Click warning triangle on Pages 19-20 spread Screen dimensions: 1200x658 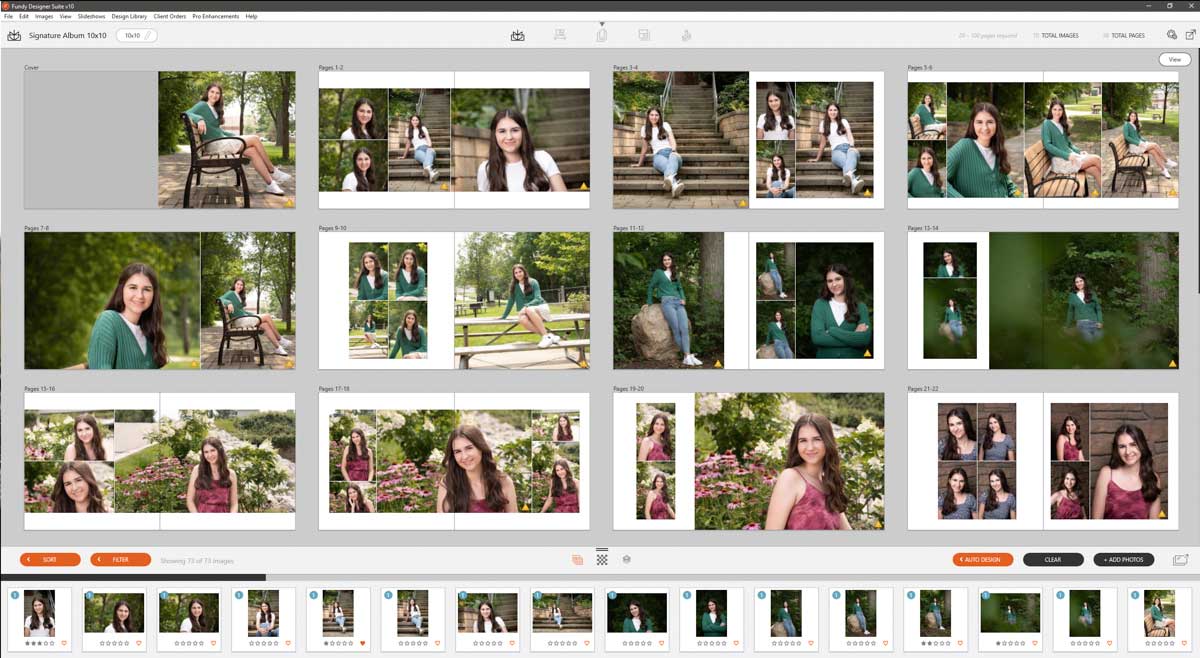878,523
